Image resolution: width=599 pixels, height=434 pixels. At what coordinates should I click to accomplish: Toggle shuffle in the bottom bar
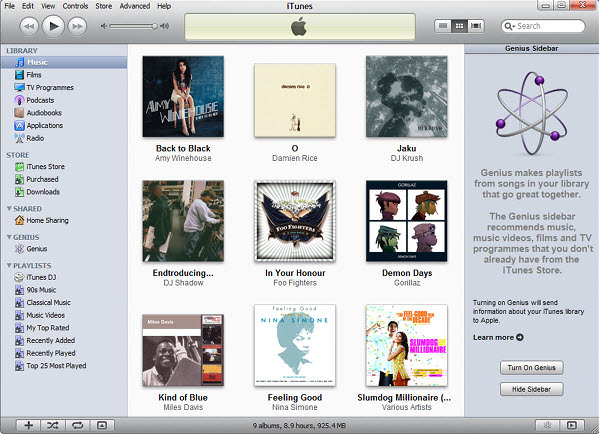coord(53,425)
